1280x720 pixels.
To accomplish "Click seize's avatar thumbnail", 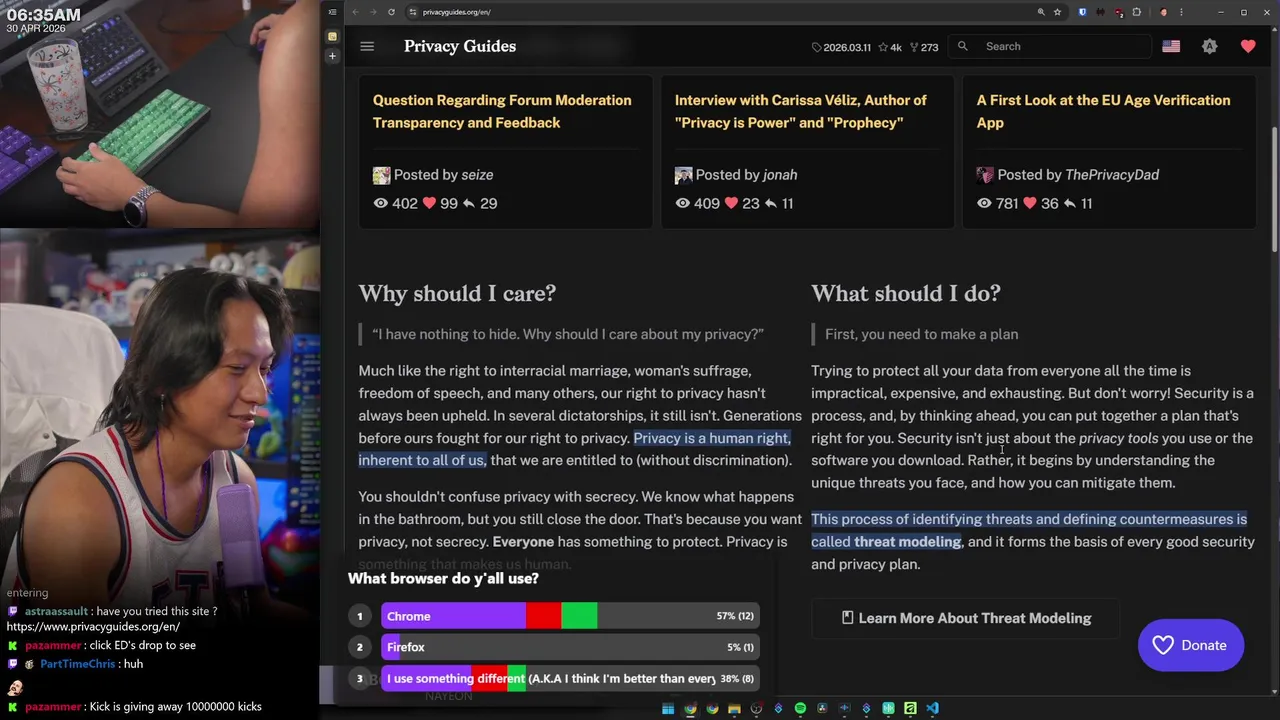I will pos(381,175).
